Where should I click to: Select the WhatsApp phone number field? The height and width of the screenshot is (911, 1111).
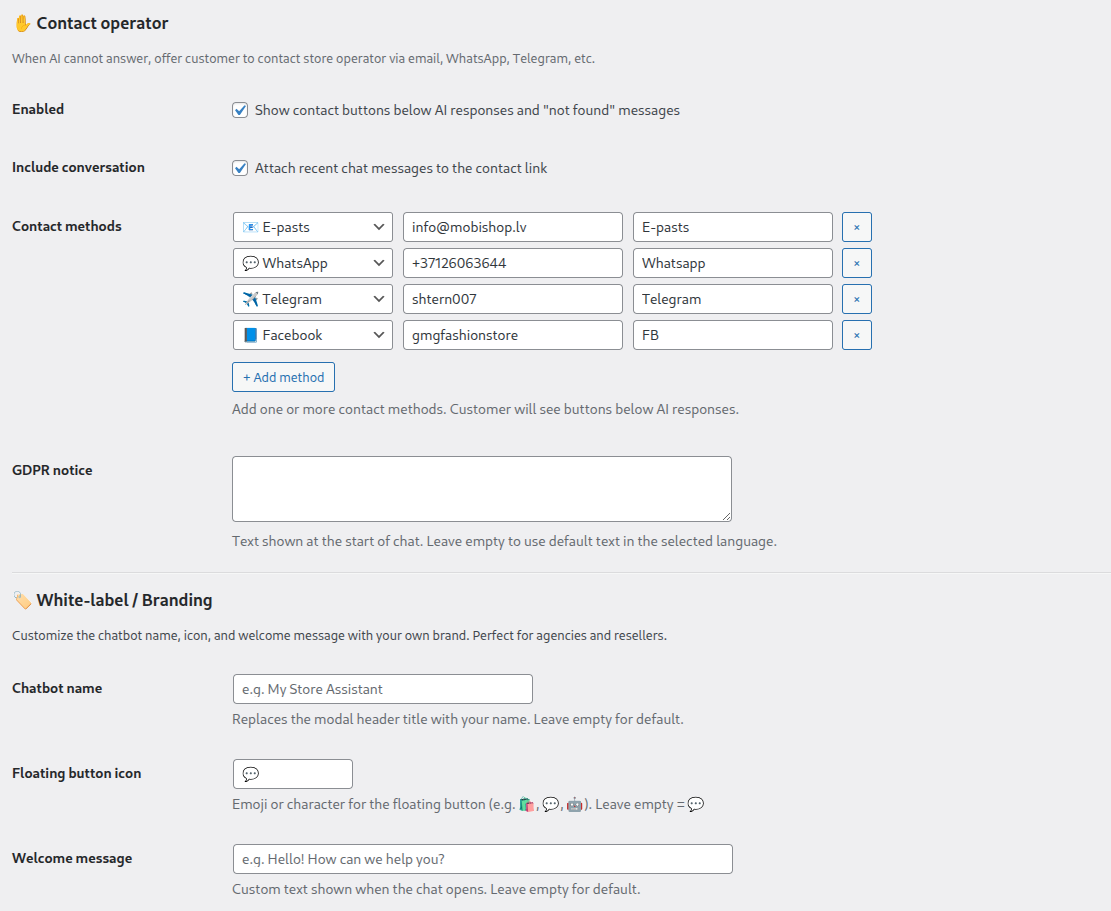(x=512, y=264)
